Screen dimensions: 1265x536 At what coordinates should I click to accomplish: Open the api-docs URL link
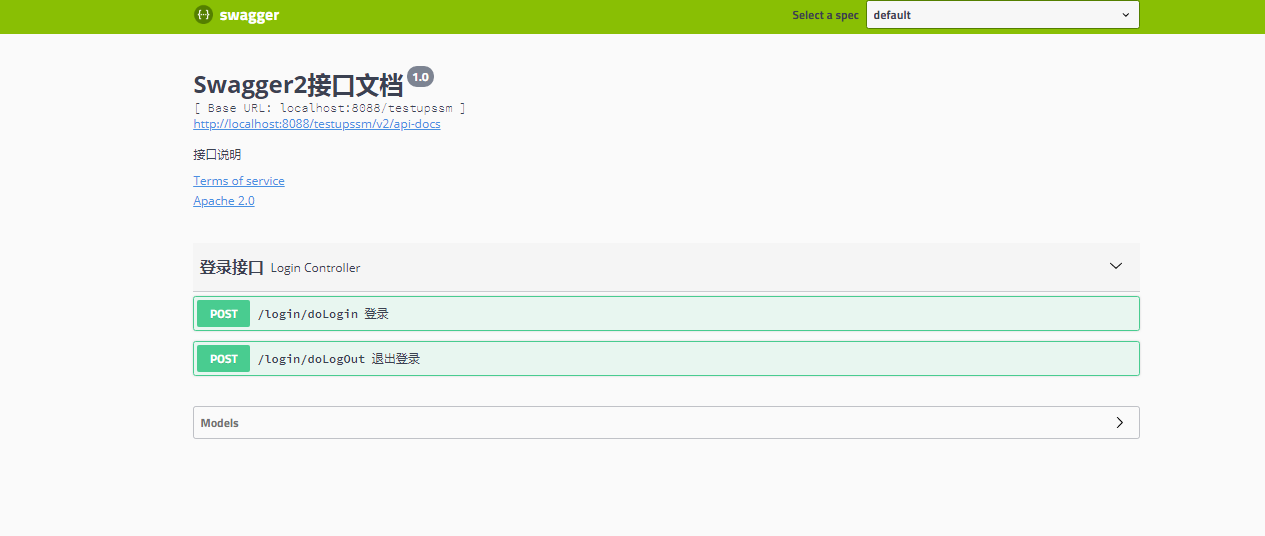point(317,124)
